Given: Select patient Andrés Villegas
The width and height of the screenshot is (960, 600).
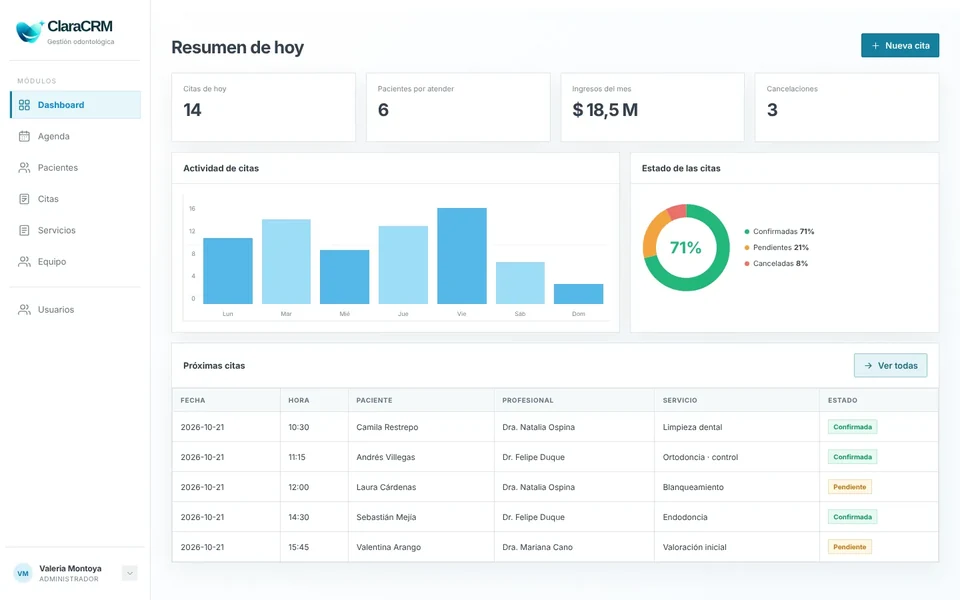Looking at the screenshot, I should point(386,457).
